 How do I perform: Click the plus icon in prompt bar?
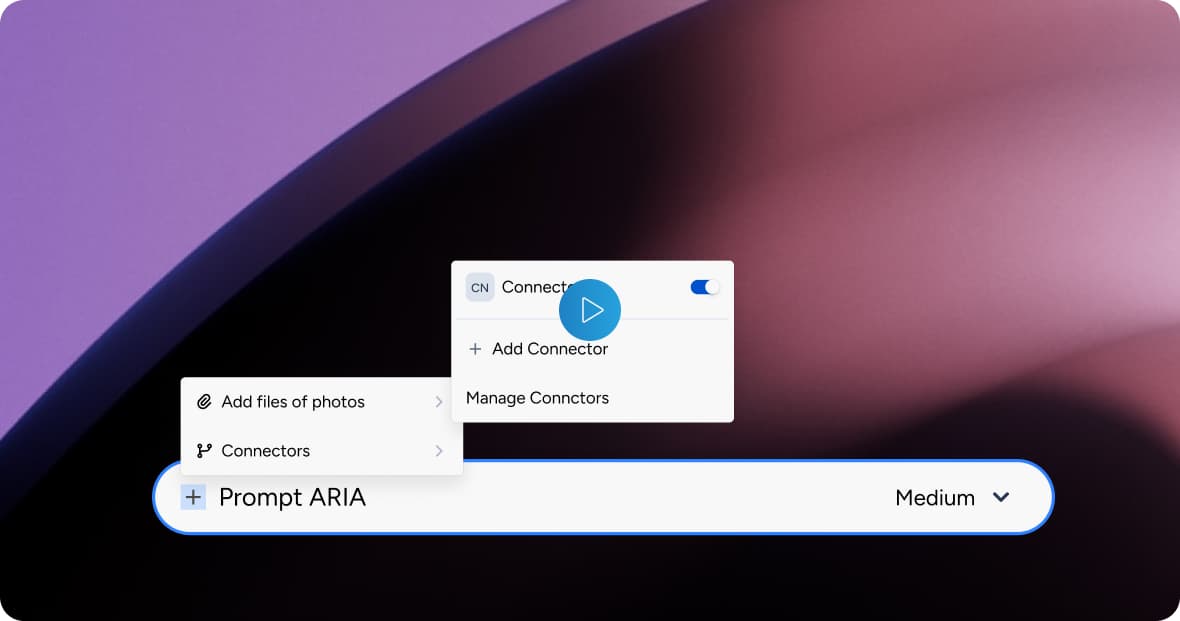point(193,497)
